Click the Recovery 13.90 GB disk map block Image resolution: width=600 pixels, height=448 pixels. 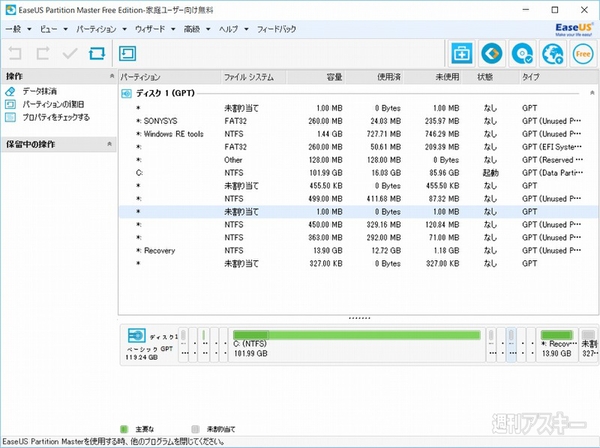point(557,344)
